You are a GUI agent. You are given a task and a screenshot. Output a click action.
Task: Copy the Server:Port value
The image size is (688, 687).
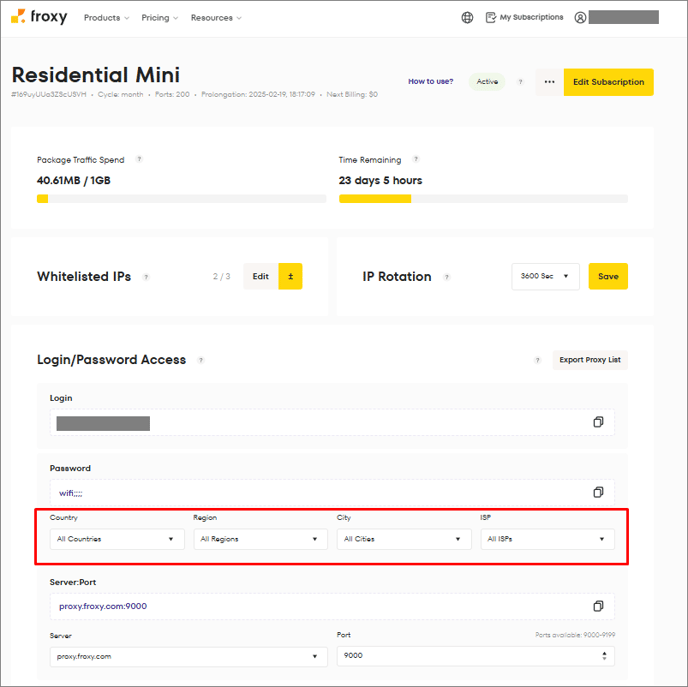click(598, 606)
